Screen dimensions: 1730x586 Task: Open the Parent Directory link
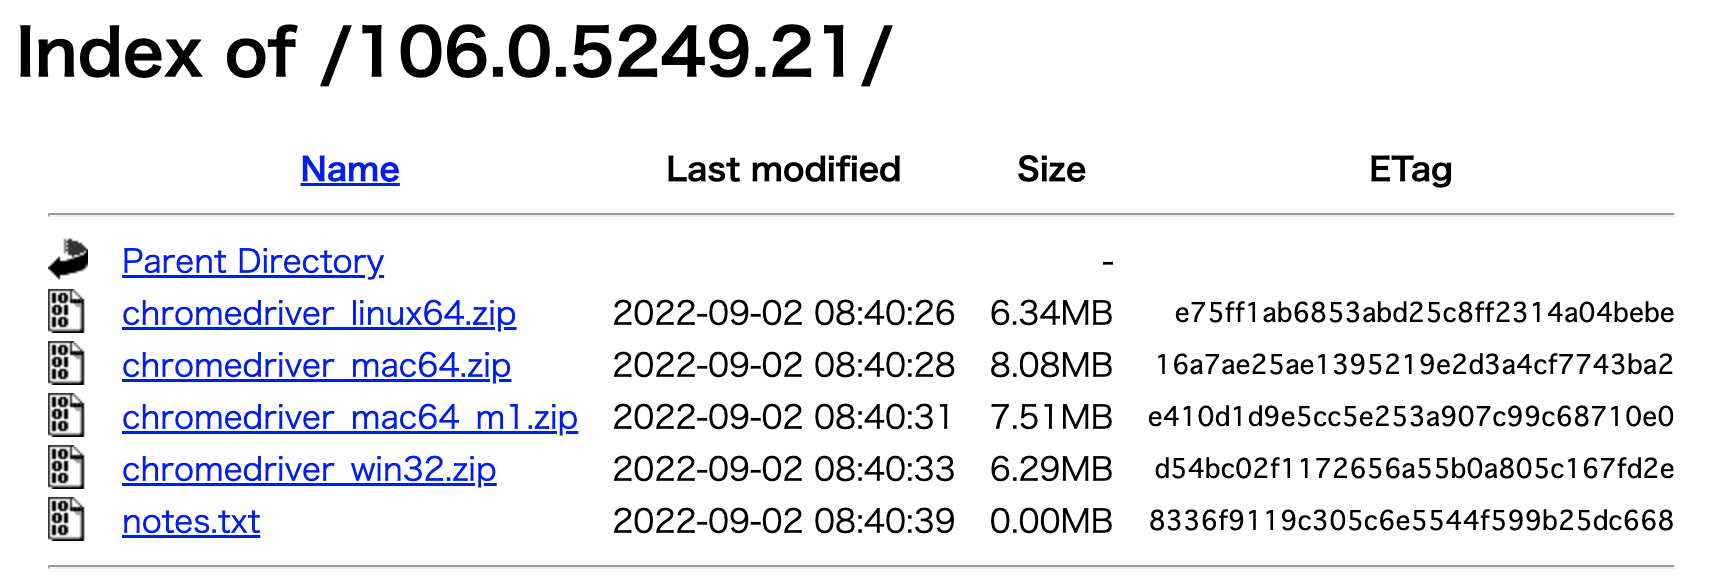point(252,261)
